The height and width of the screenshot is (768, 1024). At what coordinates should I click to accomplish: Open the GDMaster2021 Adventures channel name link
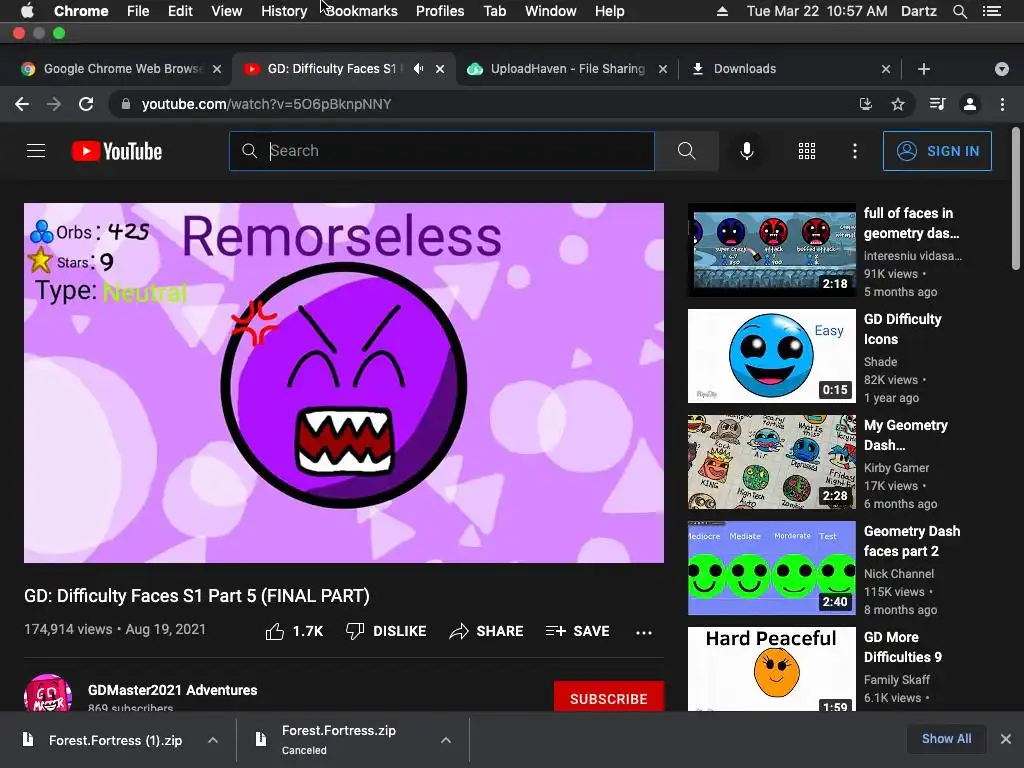click(172, 690)
